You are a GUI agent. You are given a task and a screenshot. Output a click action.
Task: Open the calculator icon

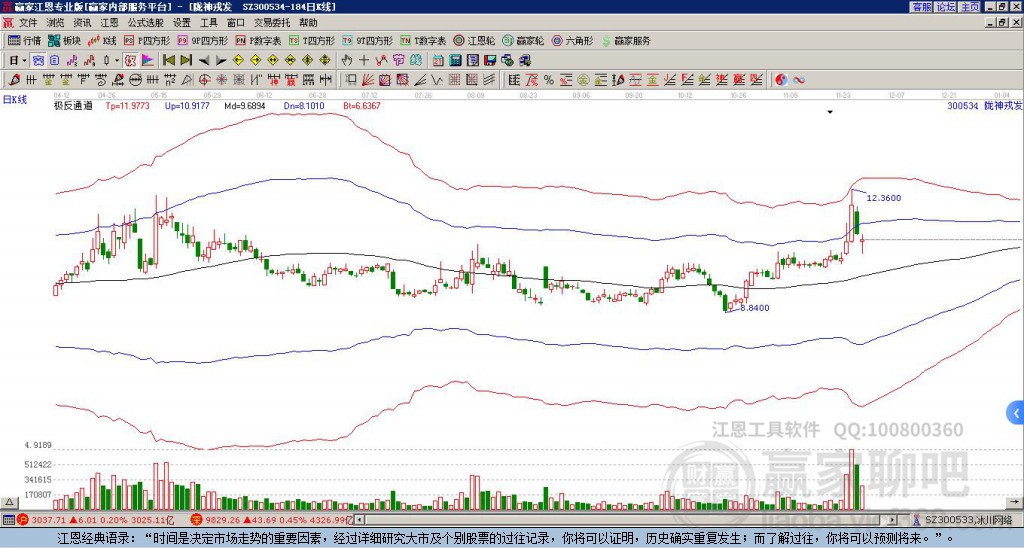[456, 61]
